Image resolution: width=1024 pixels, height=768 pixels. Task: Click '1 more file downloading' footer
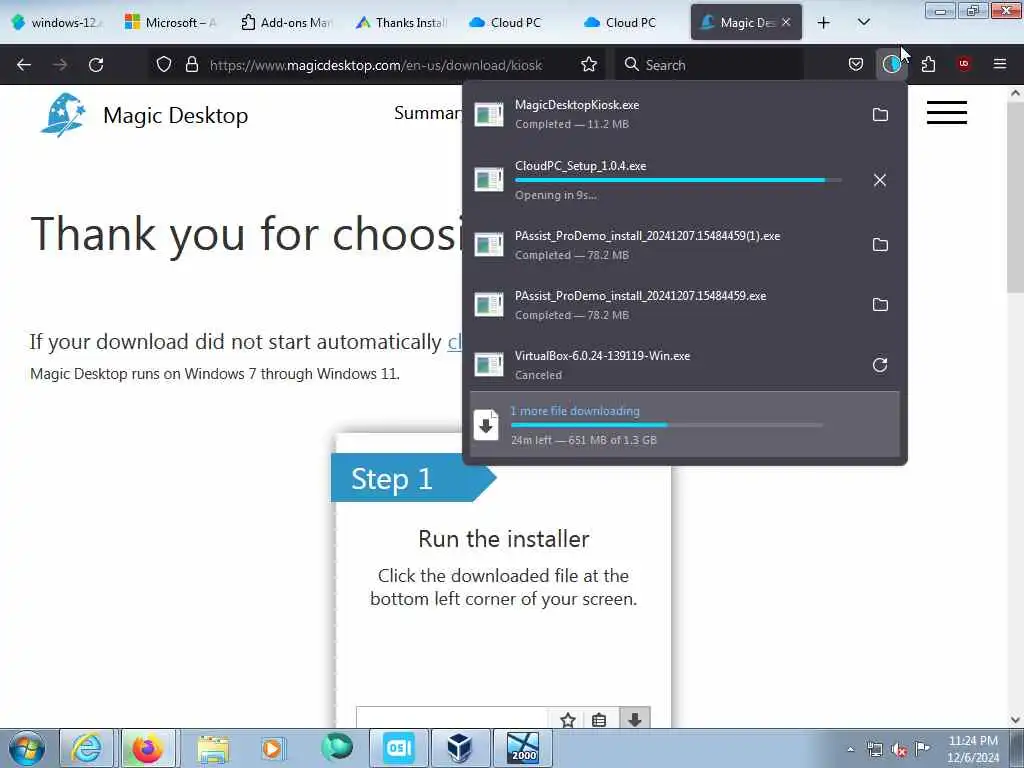click(x=684, y=424)
